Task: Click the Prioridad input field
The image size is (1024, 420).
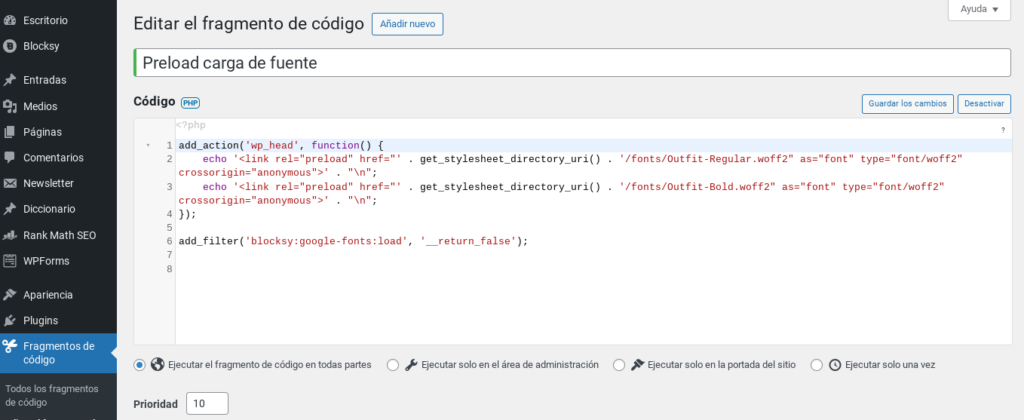Action: tap(207, 404)
